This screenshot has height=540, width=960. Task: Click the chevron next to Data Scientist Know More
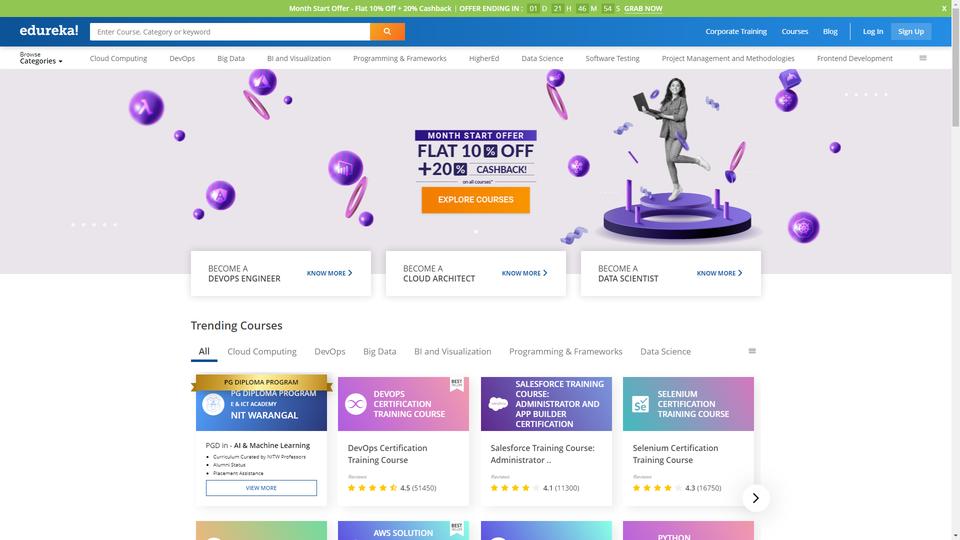pos(740,273)
